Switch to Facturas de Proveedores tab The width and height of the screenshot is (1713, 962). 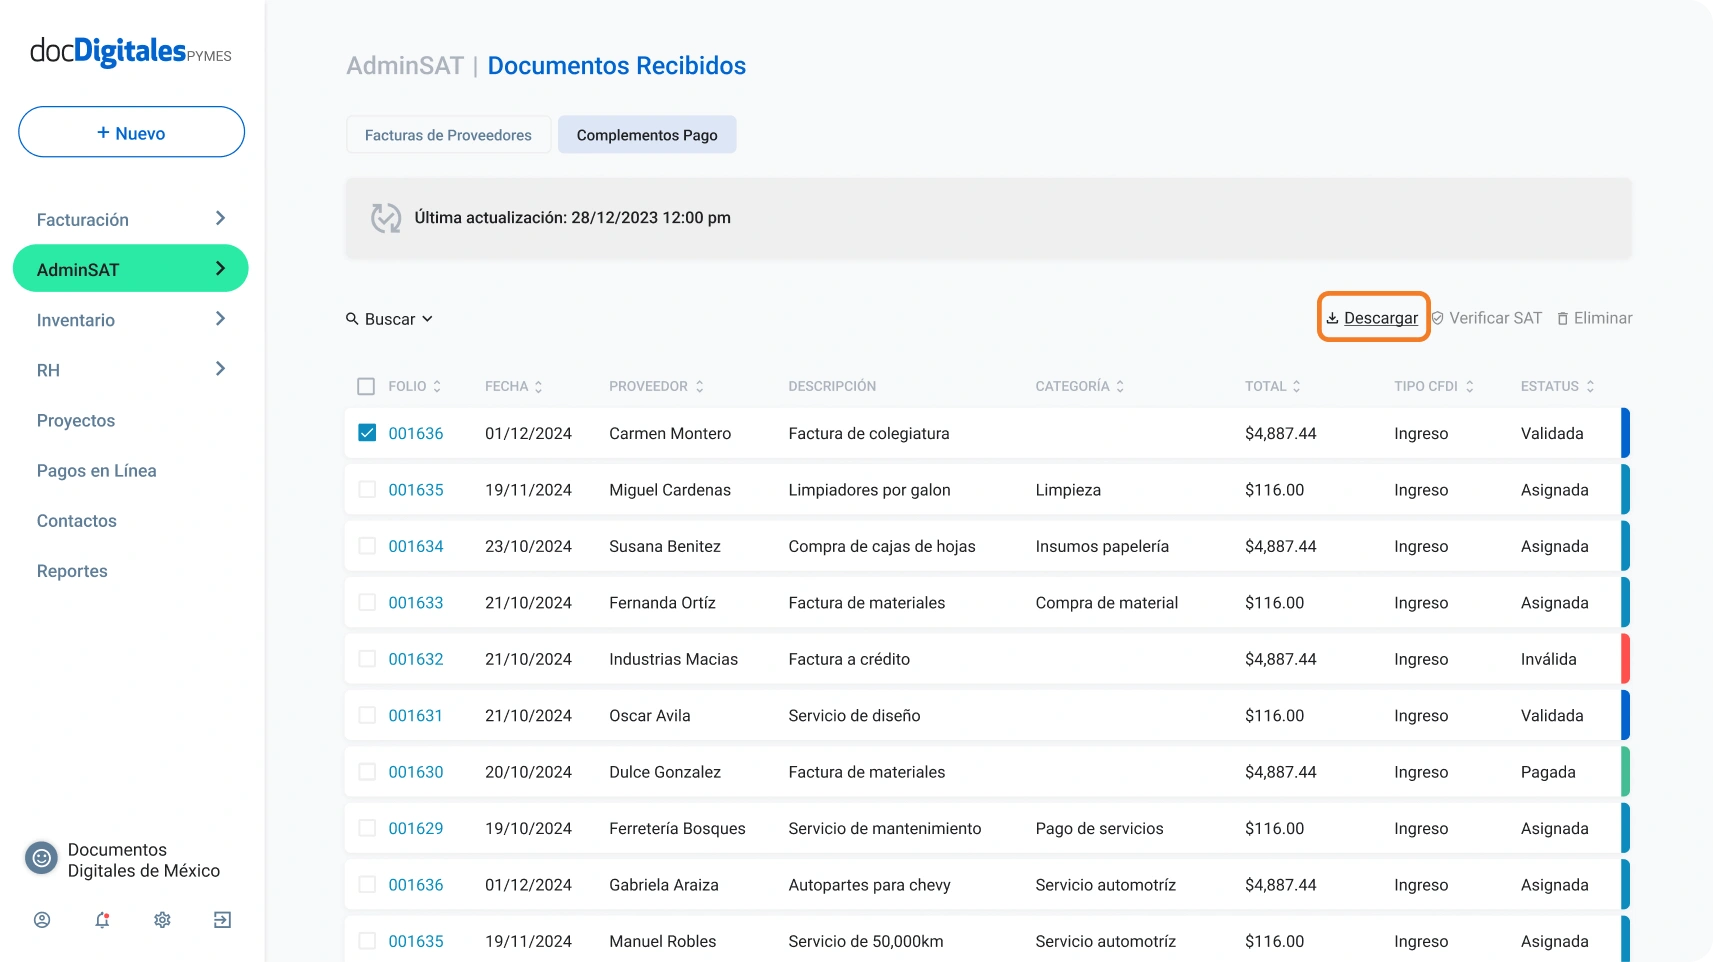pyautogui.click(x=448, y=135)
